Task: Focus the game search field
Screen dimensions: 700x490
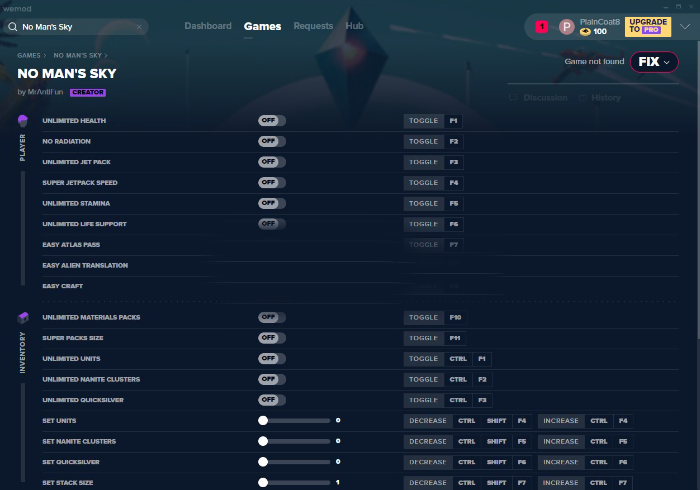Action: tap(76, 27)
